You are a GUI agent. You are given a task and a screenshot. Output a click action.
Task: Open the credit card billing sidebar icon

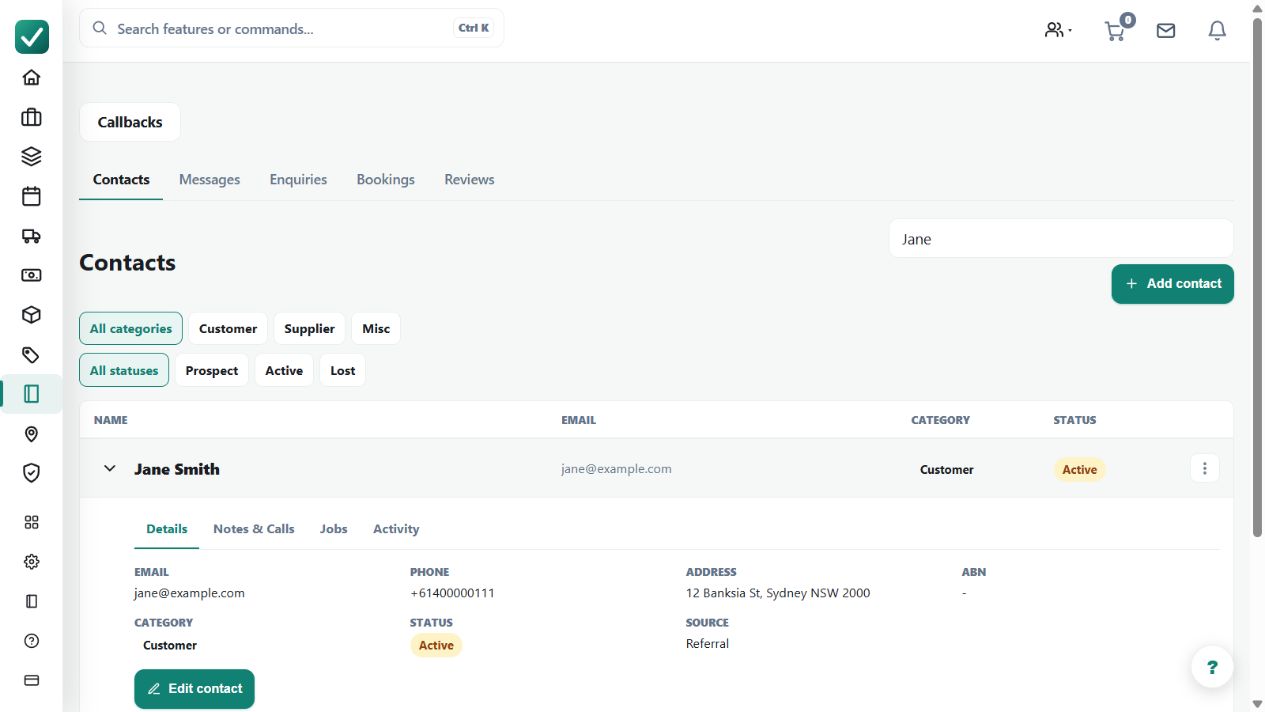pos(31,680)
